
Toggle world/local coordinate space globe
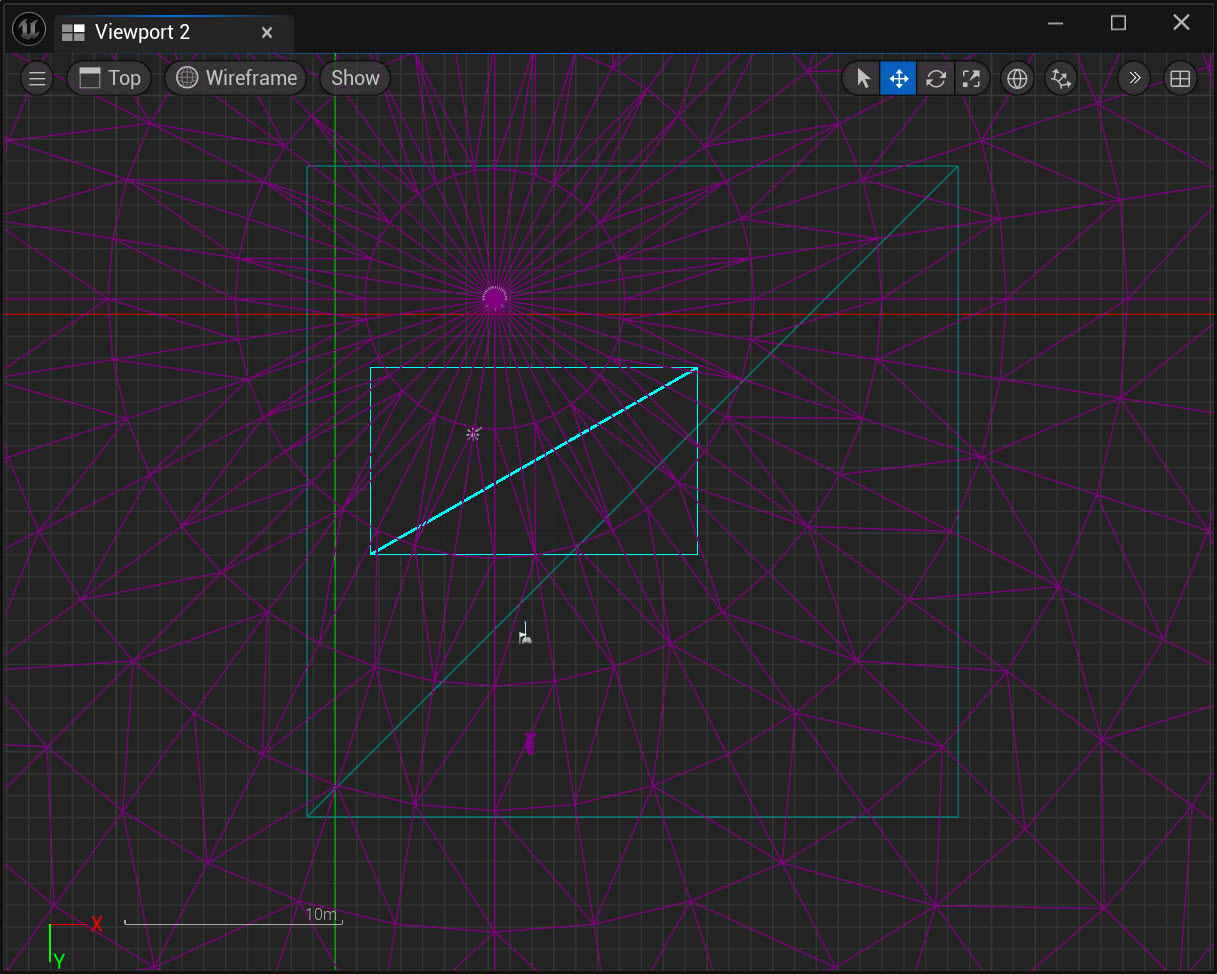[x=1017, y=78]
